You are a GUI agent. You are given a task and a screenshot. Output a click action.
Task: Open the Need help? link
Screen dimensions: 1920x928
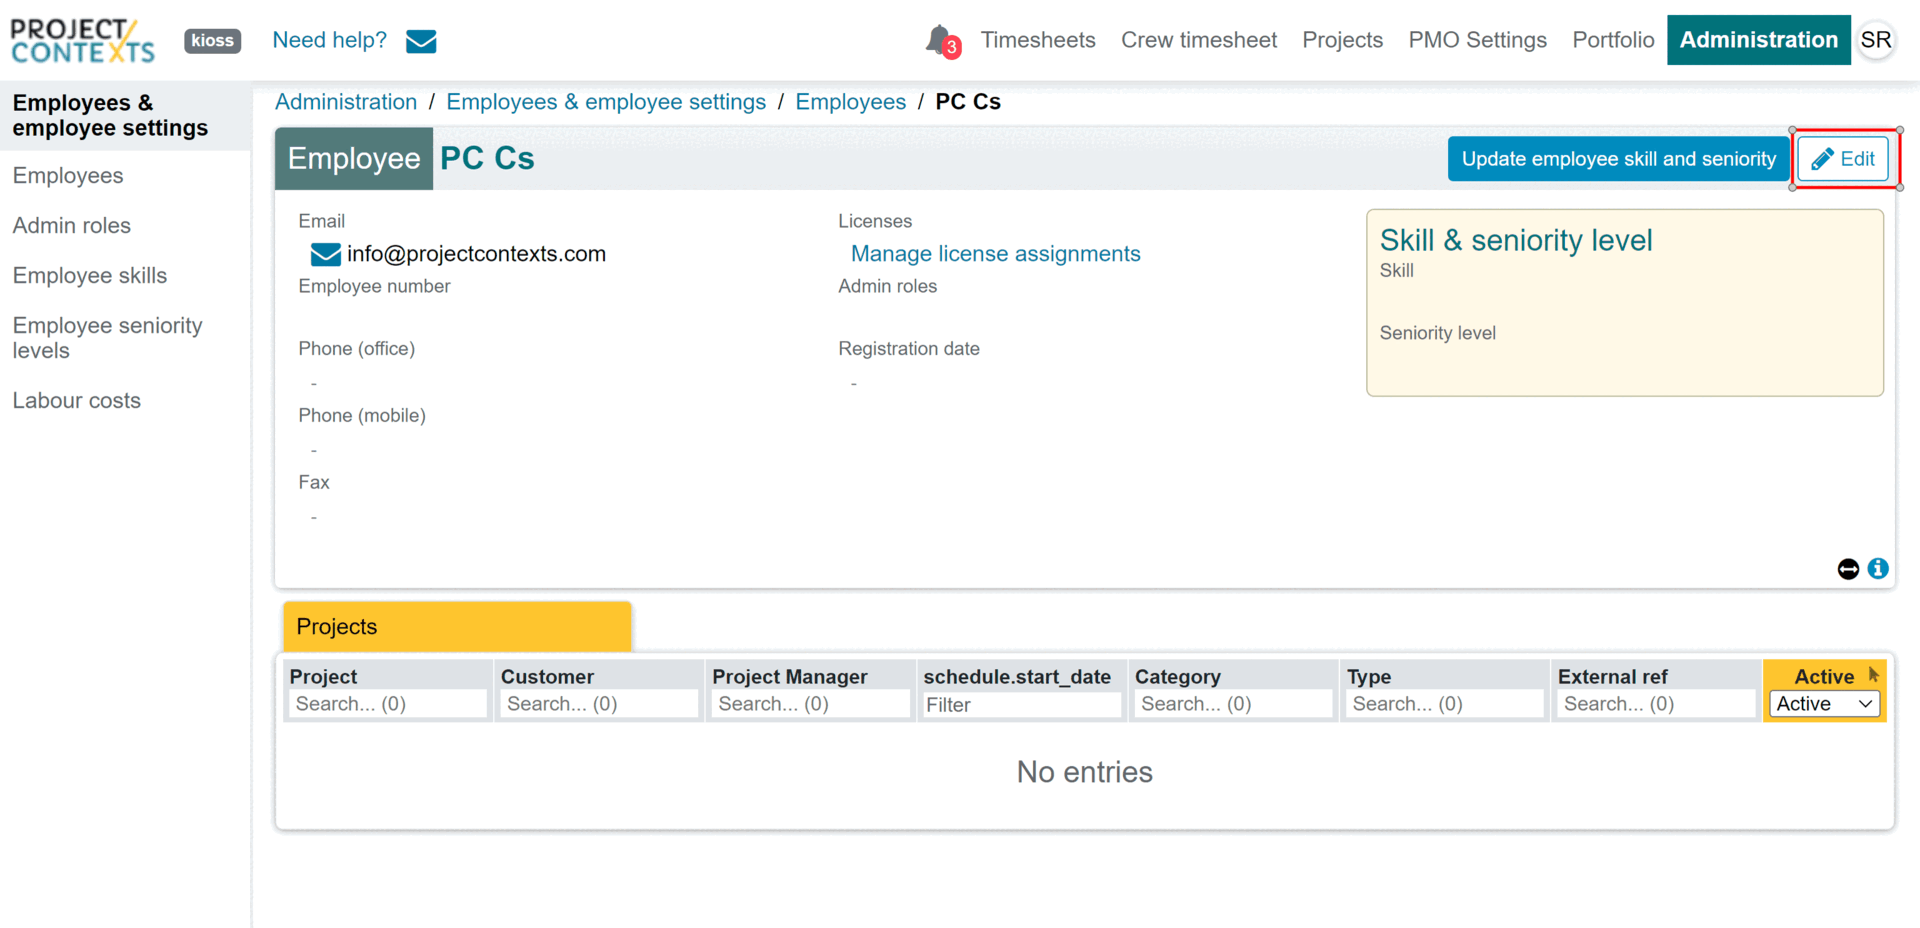tap(329, 40)
